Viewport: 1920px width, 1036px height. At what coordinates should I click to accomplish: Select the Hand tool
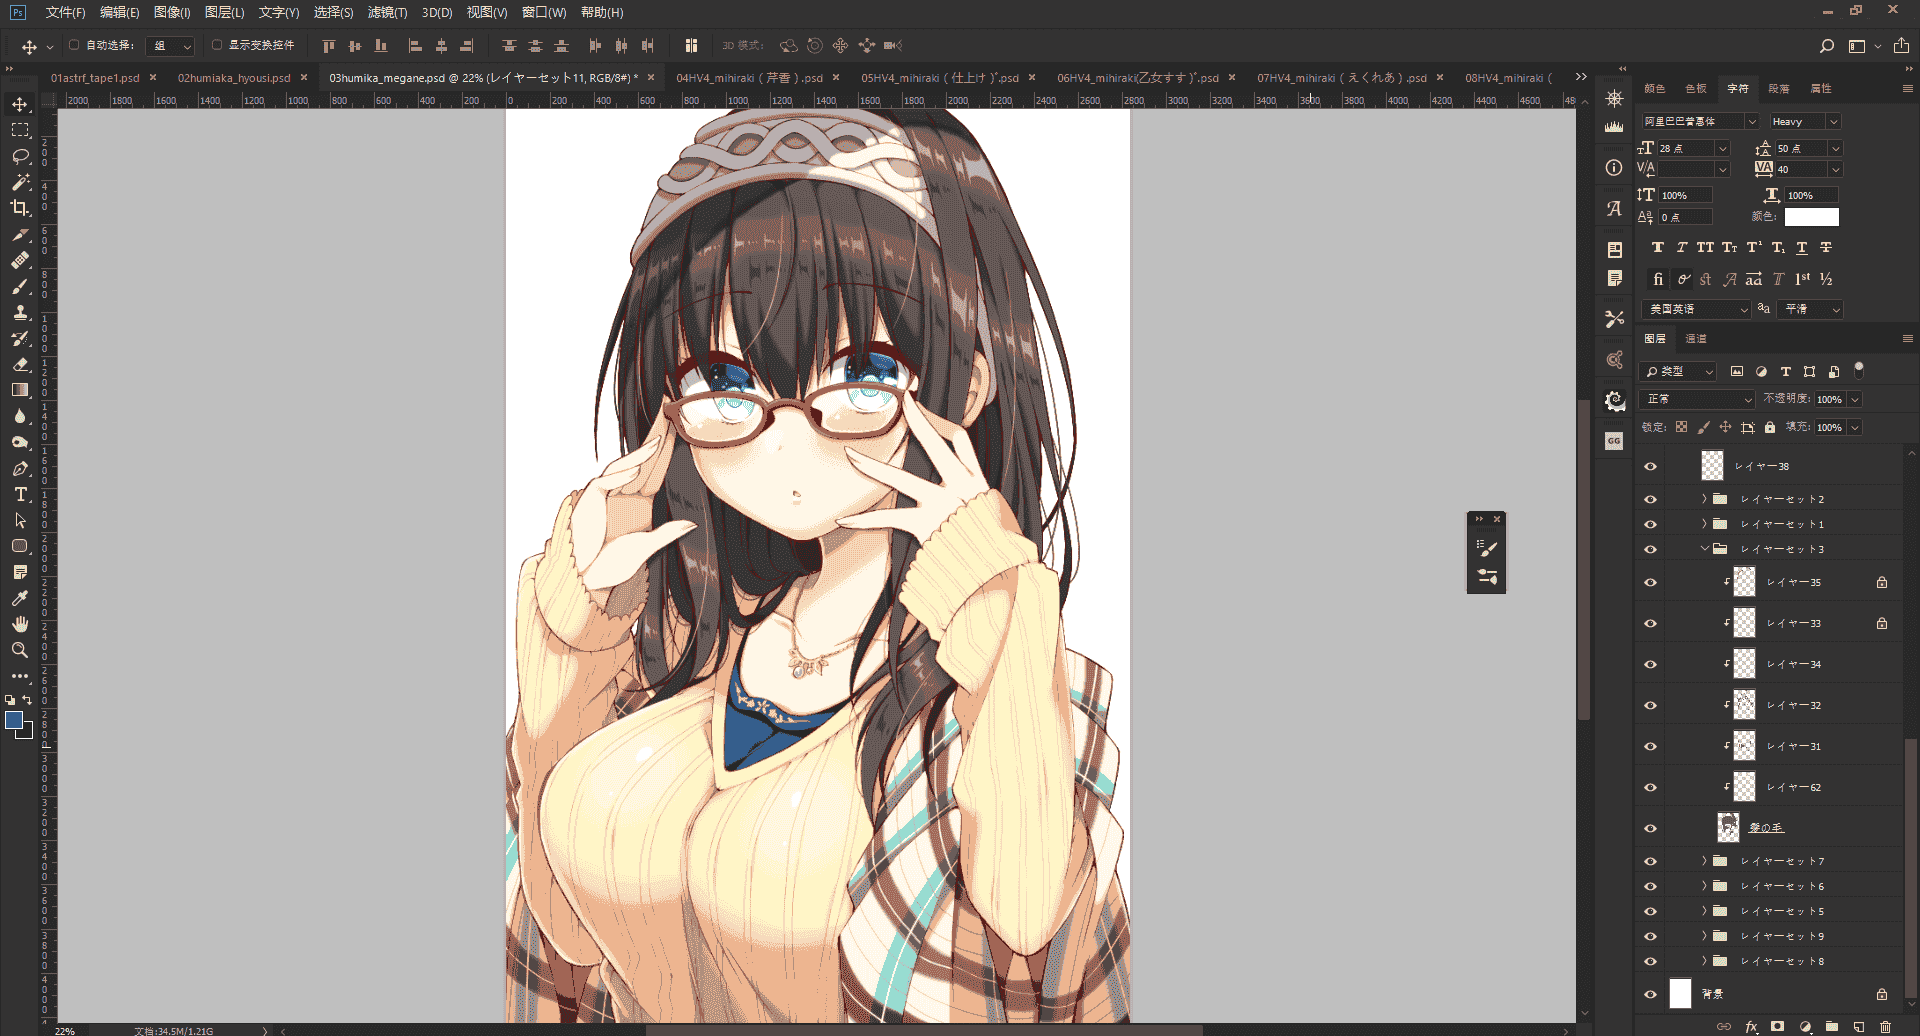click(20, 624)
